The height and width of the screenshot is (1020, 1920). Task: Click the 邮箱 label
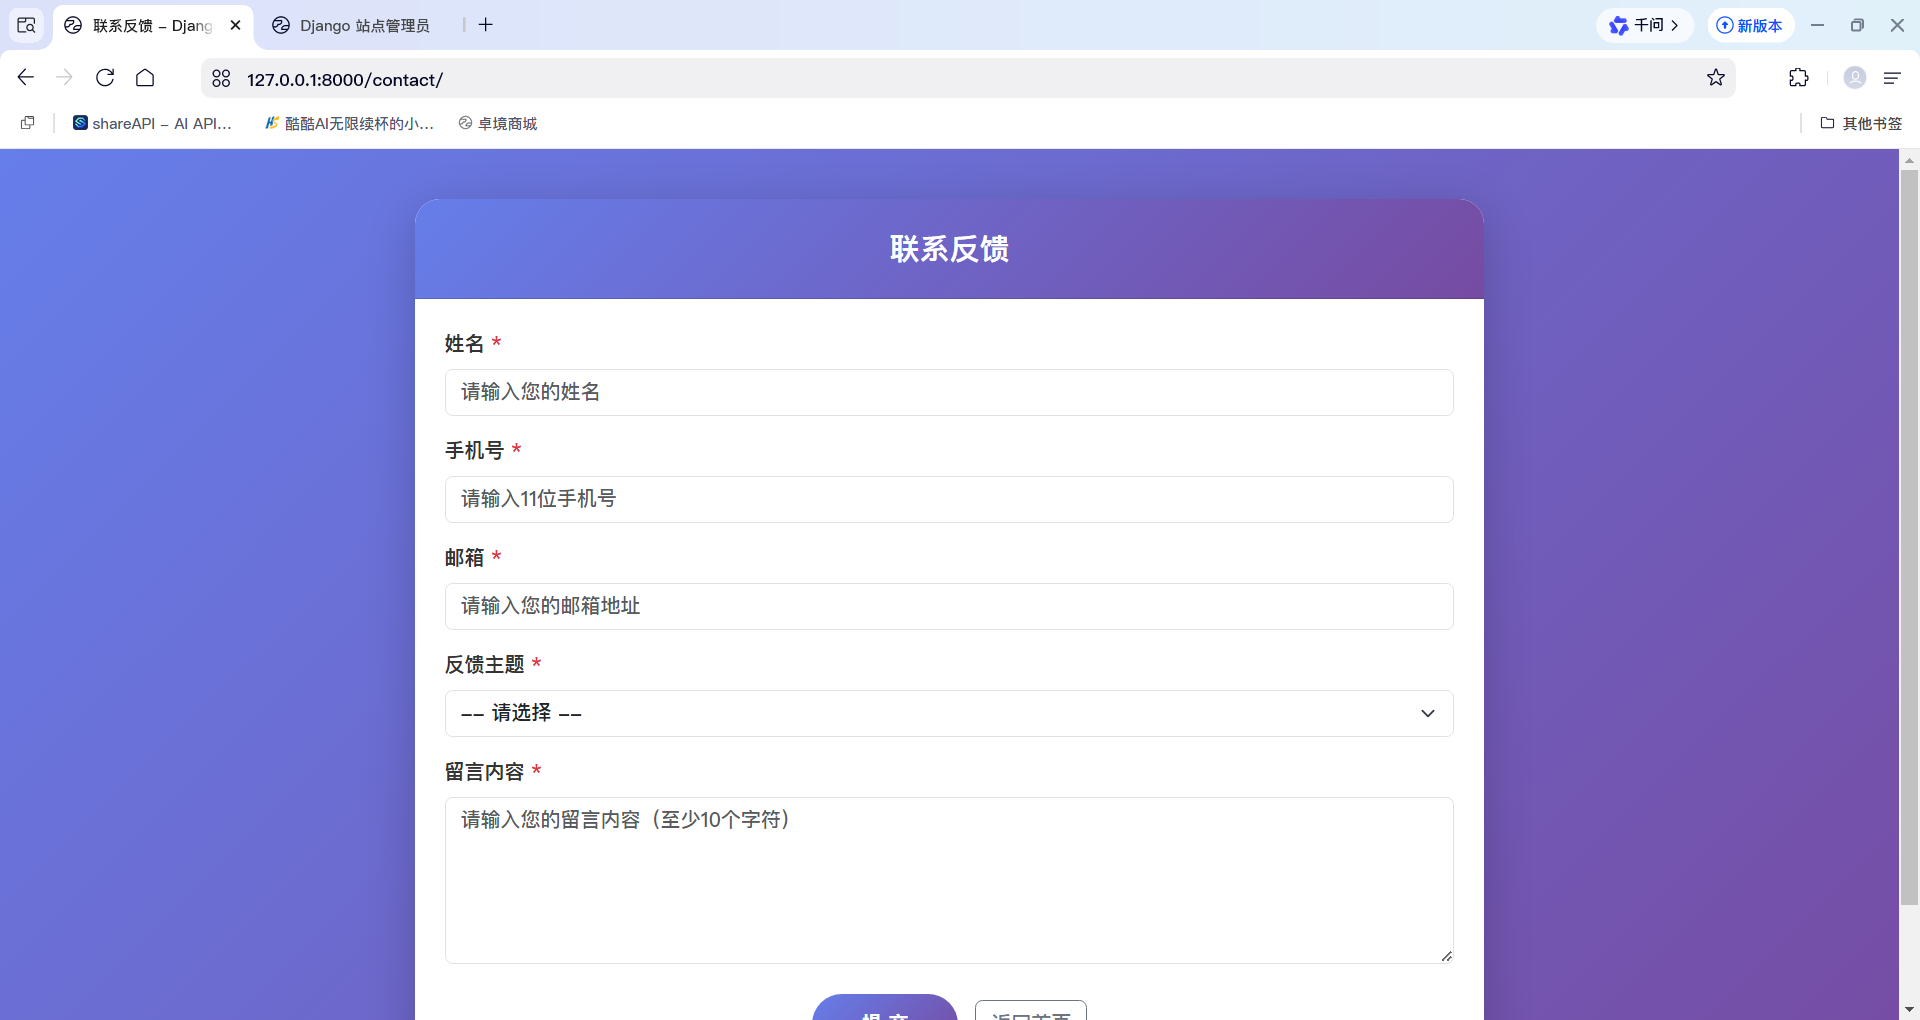(464, 557)
